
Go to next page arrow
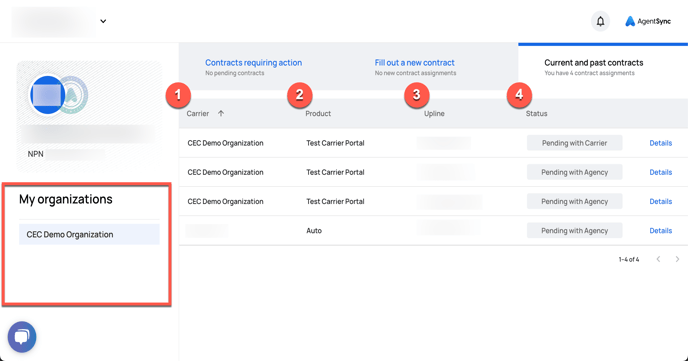coord(677,259)
